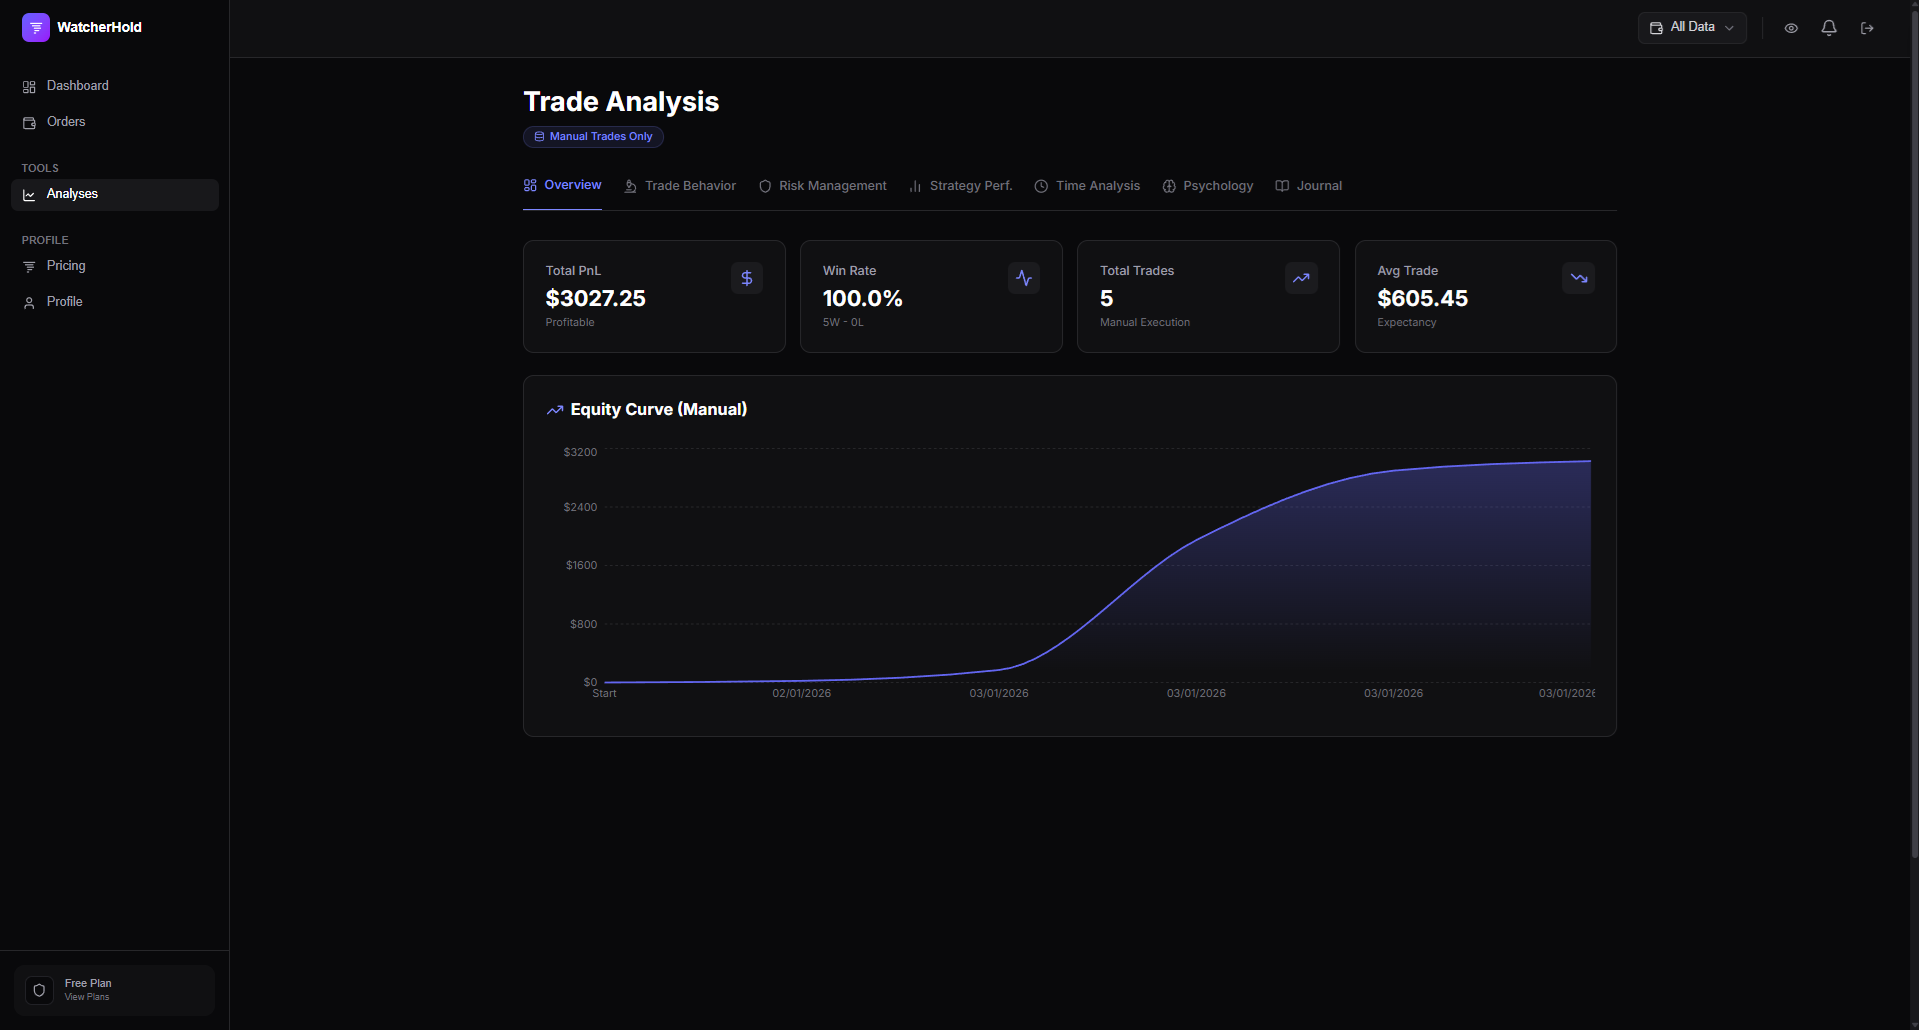Toggle the Manual Trades Only filter badge
This screenshot has height=1030, width=1919.
(592, 137)
